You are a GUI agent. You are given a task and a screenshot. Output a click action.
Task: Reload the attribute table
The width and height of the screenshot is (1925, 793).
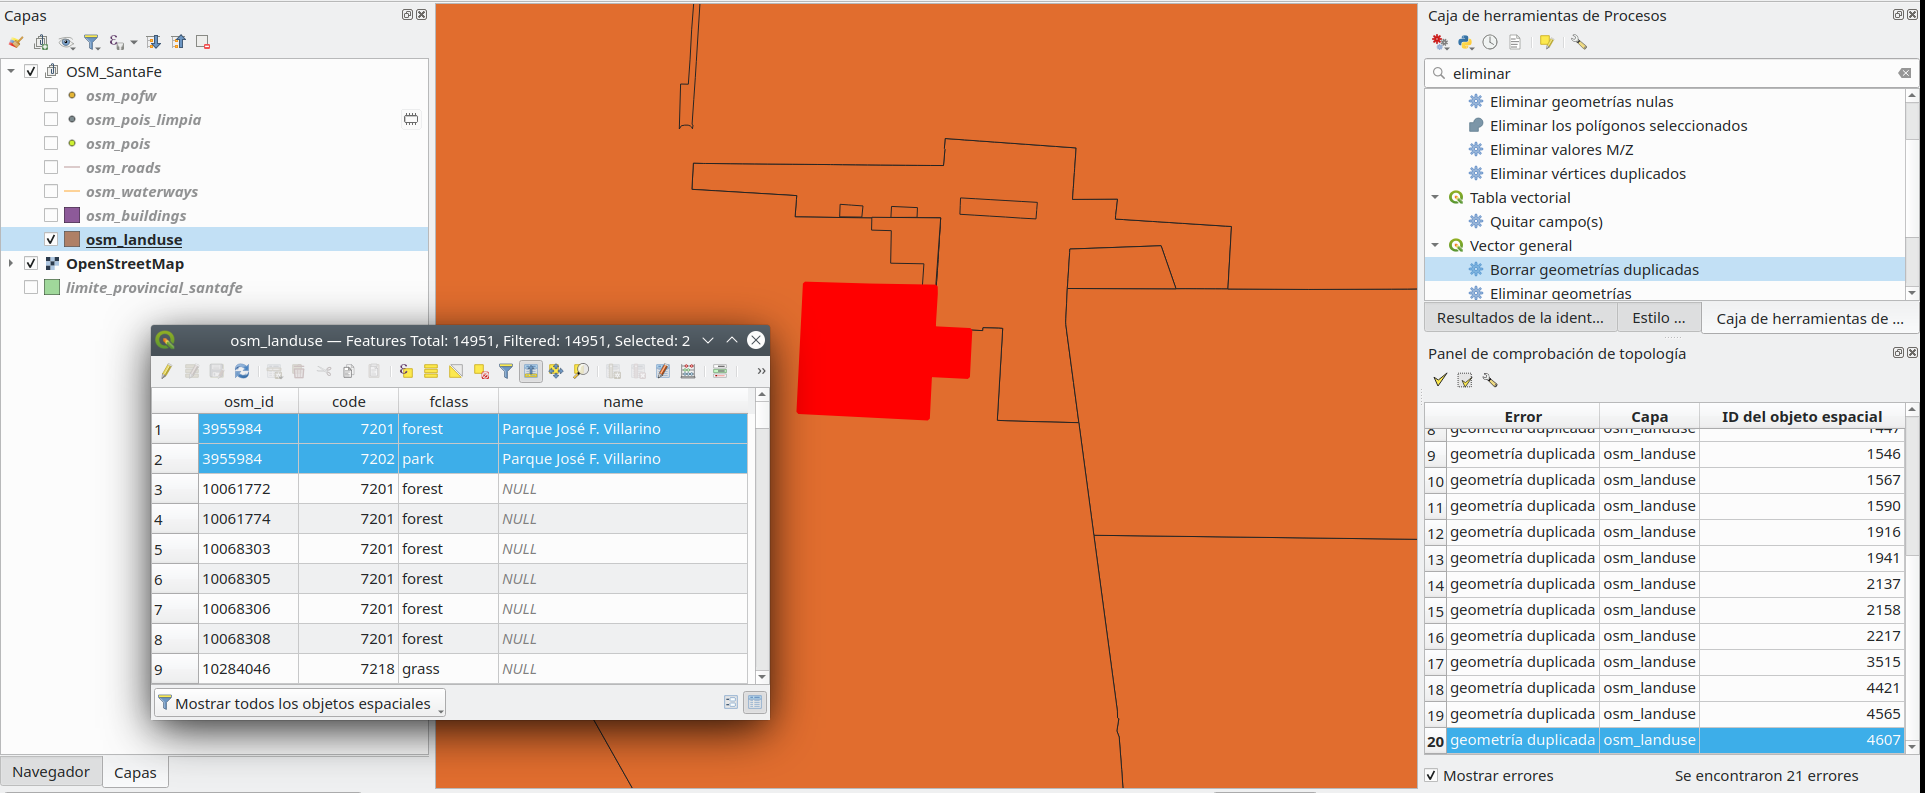tap(242, 371)
